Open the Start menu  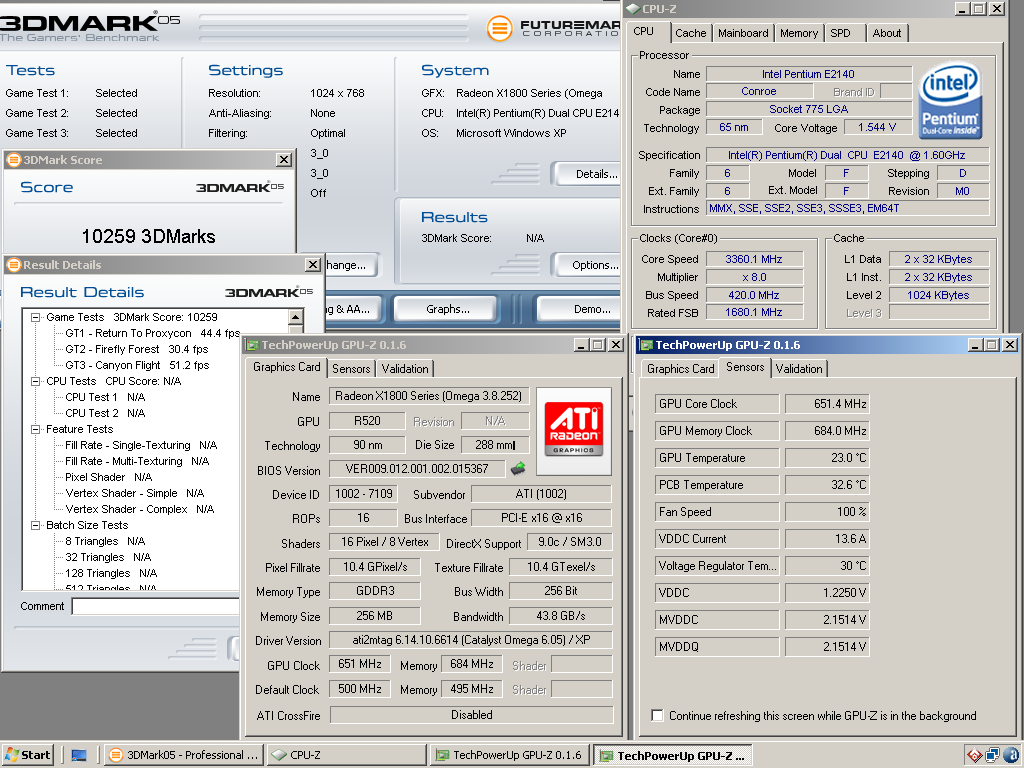[x=27, y=755]
